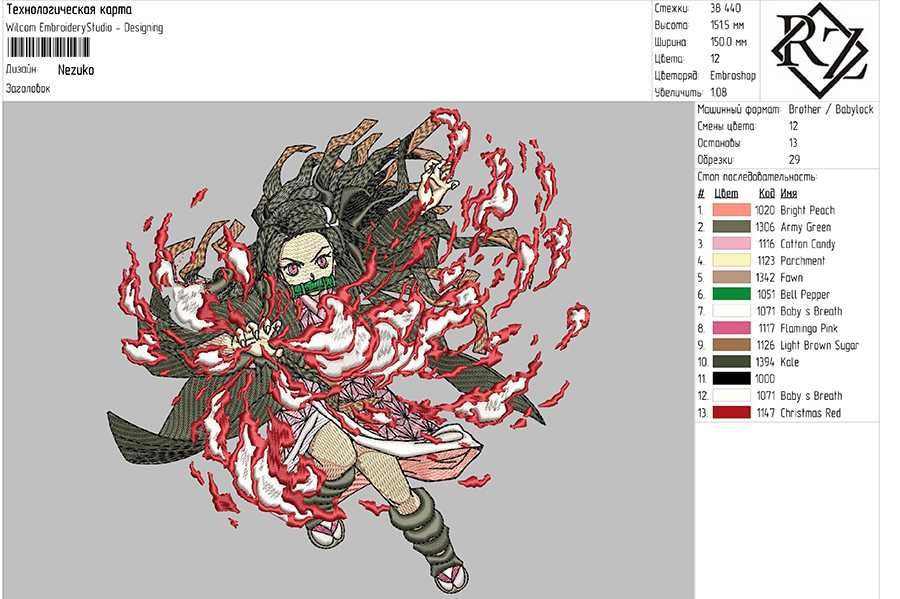Select the row 12 Baby's Breath swatch

click(x=731, y=395)
